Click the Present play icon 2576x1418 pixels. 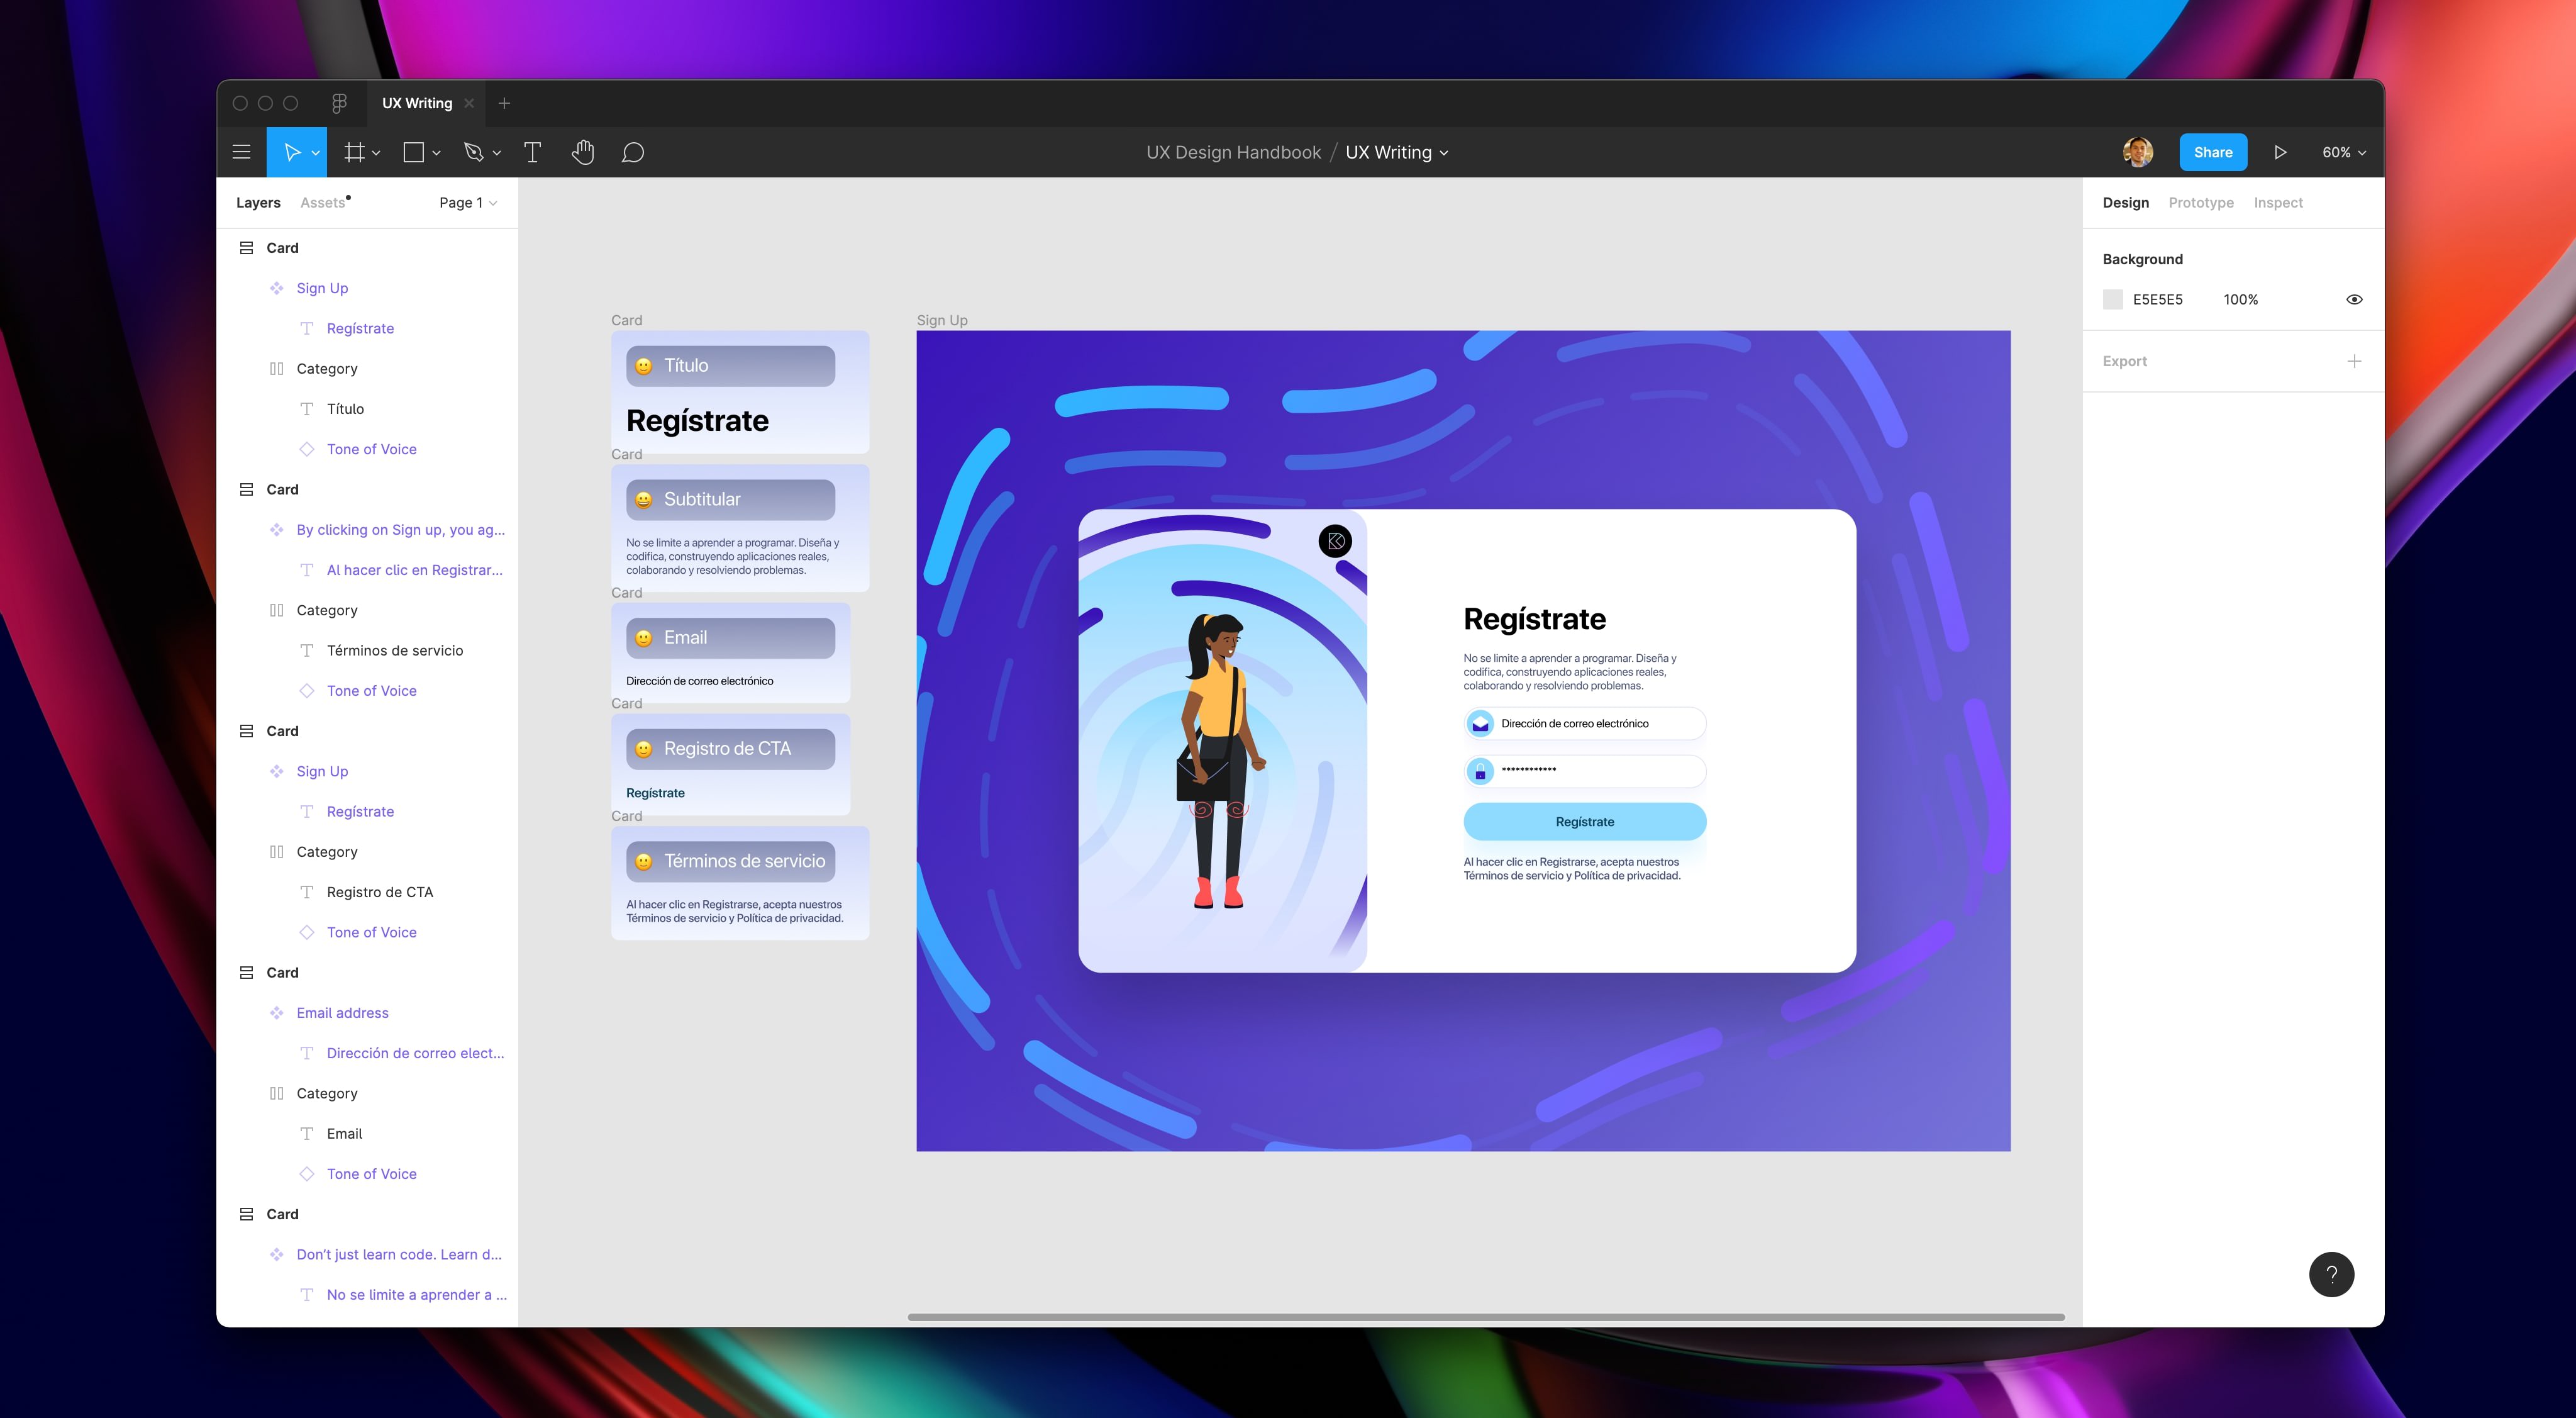pyautogui.click(x=2280, y=152)
